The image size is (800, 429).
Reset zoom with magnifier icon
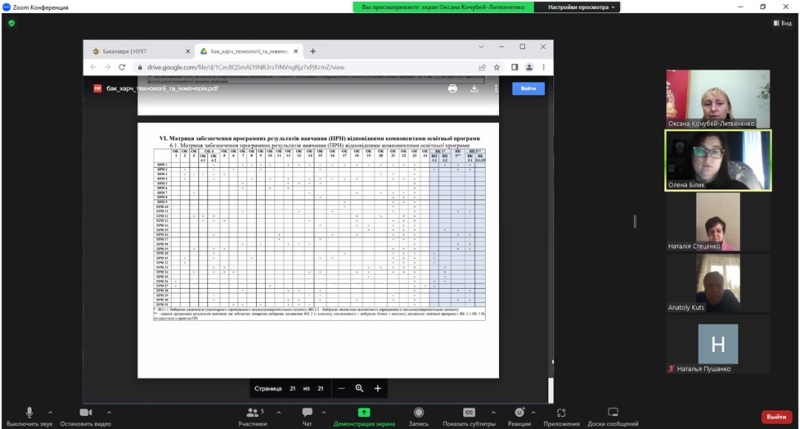pos(359,388)
